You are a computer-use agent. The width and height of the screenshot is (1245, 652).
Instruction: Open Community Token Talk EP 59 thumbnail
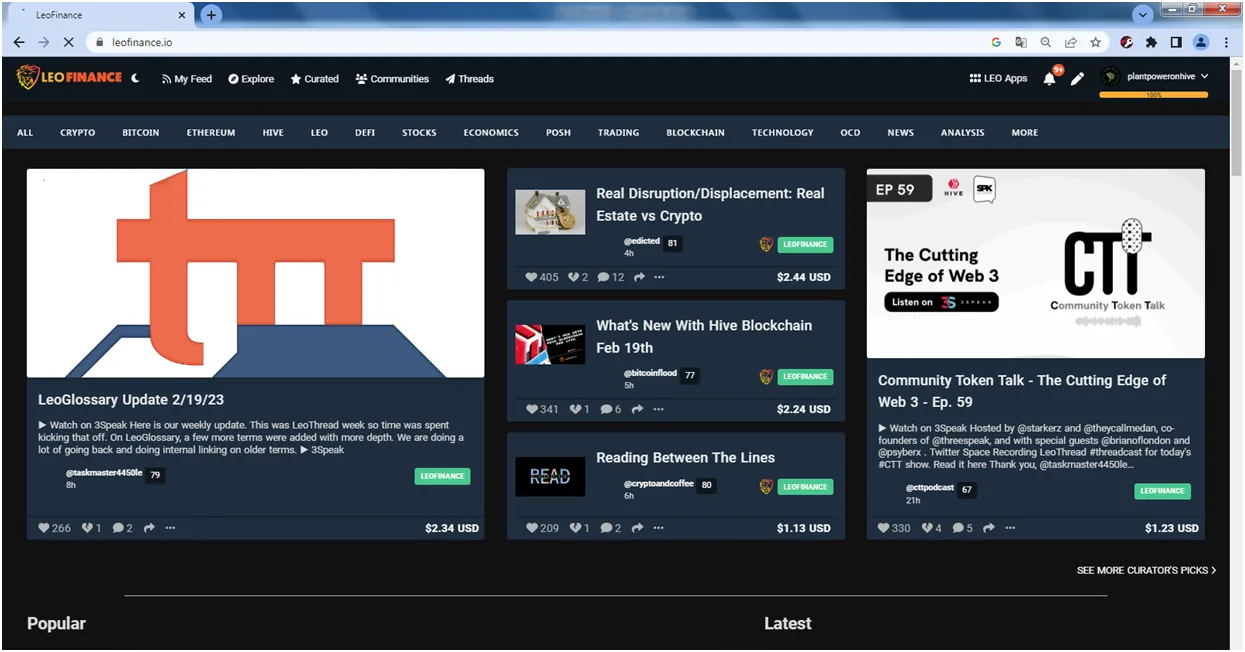1036,263
